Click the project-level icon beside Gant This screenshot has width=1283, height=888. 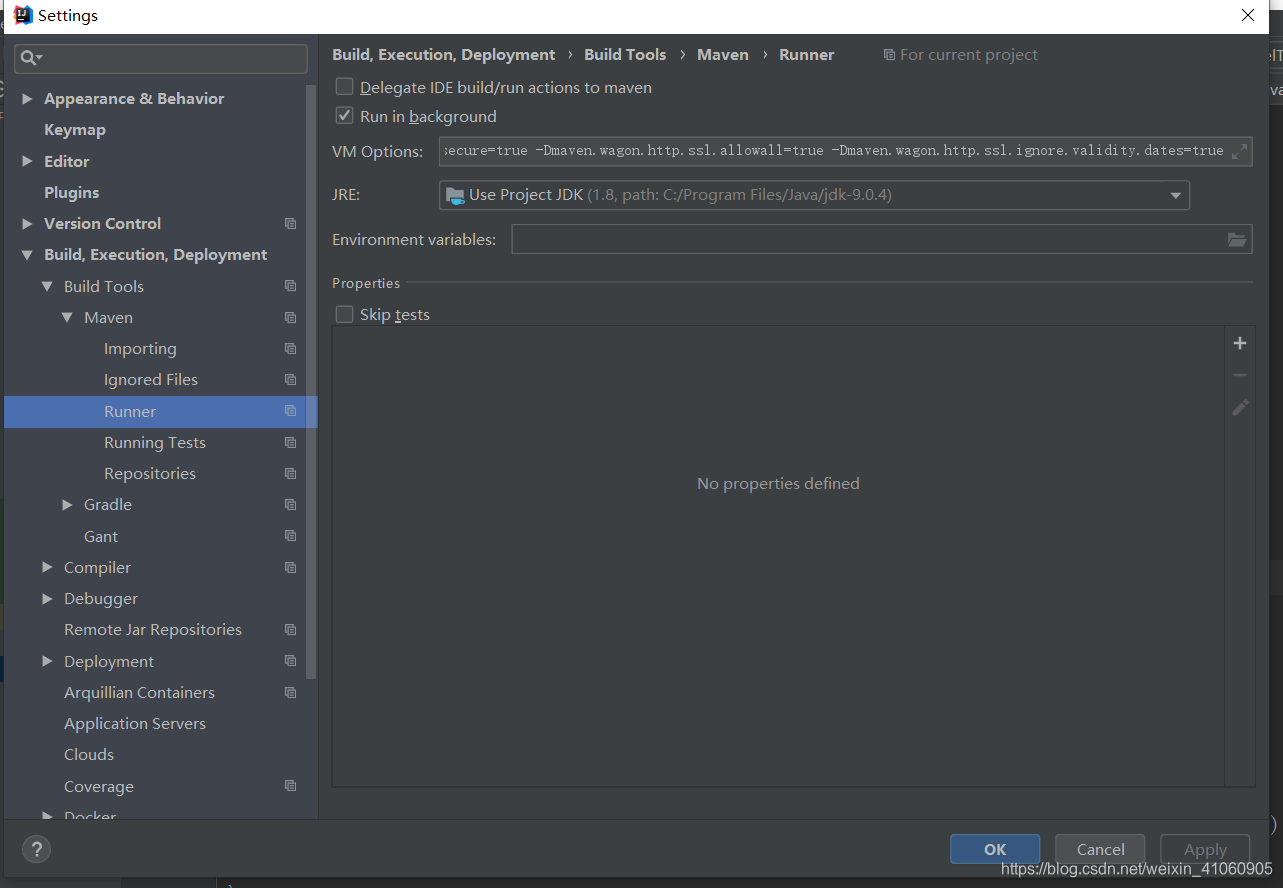290,536
